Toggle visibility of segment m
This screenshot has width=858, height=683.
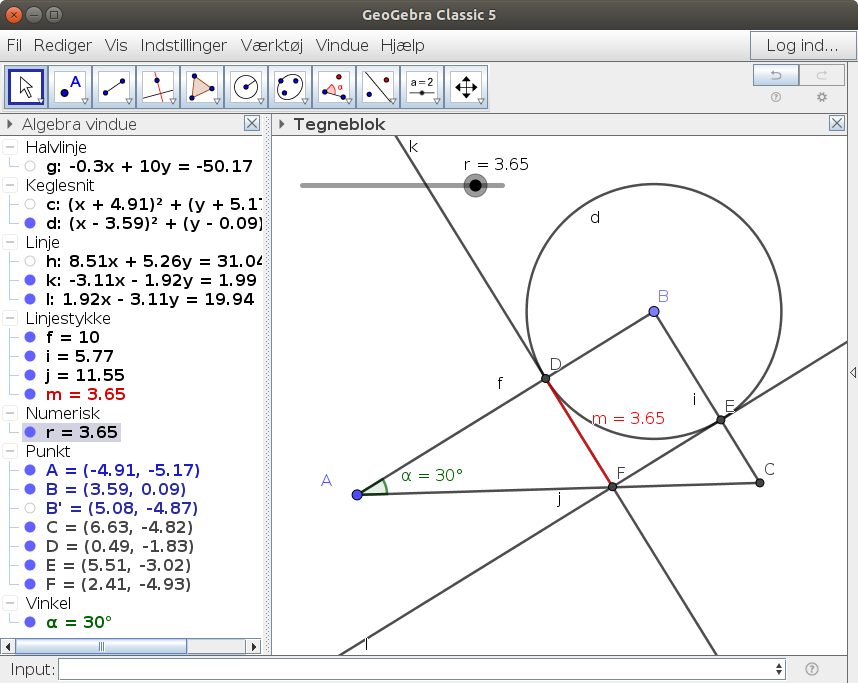[30, 394]
